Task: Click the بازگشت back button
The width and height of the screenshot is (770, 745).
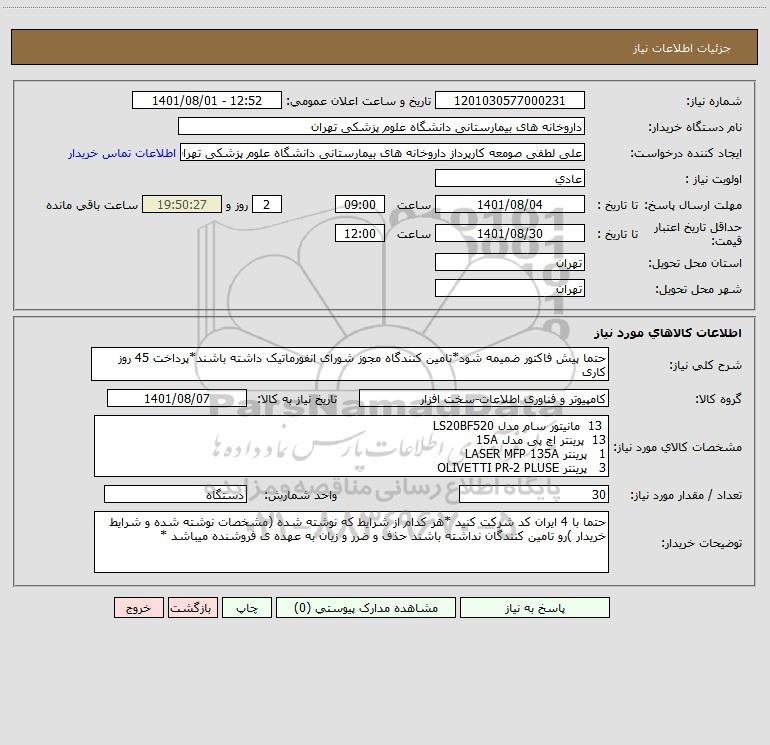Action: (x=192, y=607)
